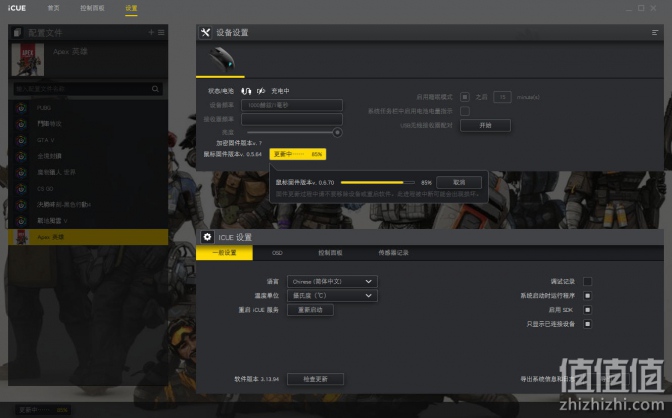Click the Apex 英雄 list row thumbnail
The width and height of the screenshot is (672, 418).
[21, 237]
